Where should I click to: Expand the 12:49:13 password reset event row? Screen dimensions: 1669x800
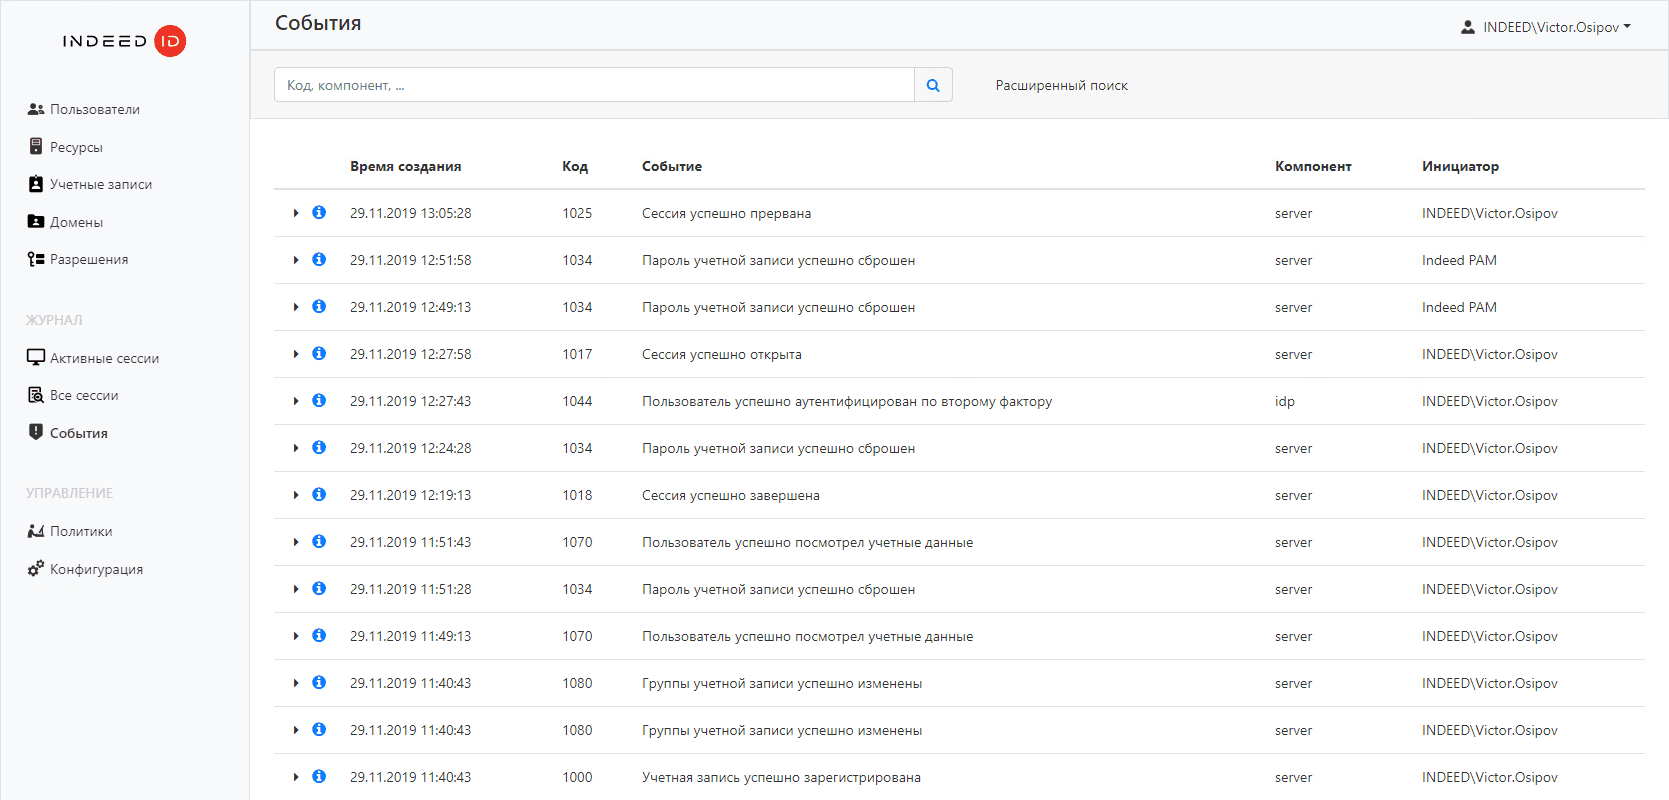point(296,307)
